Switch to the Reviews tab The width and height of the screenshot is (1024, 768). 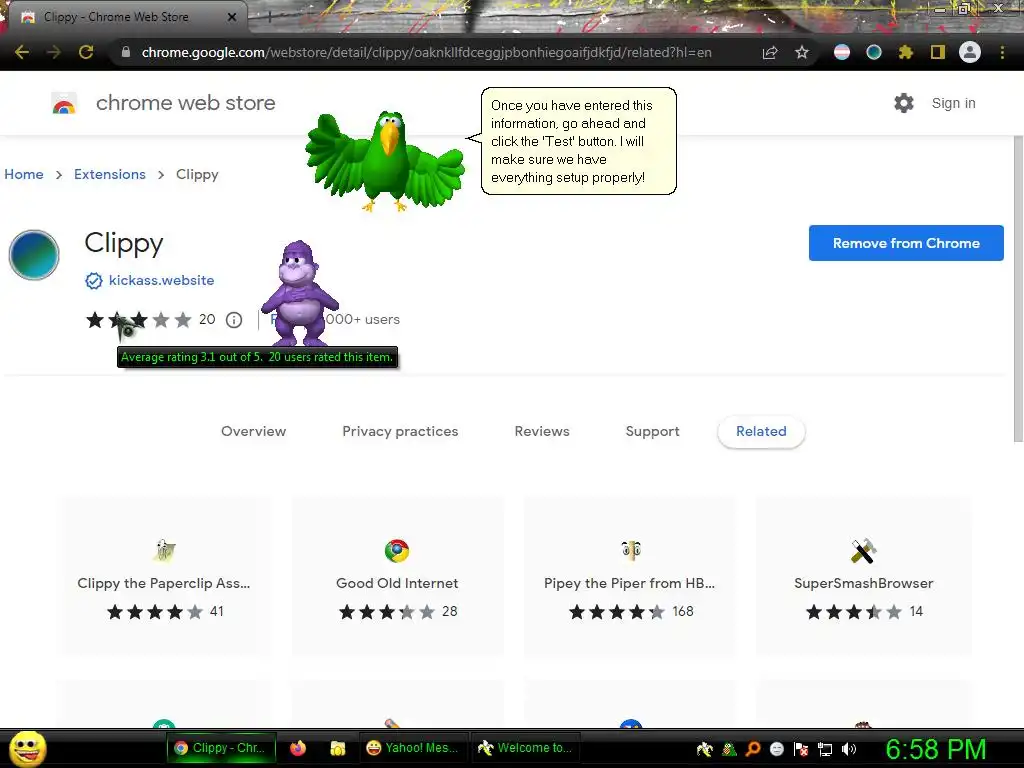pyautogui.click(x=542, y=431)
